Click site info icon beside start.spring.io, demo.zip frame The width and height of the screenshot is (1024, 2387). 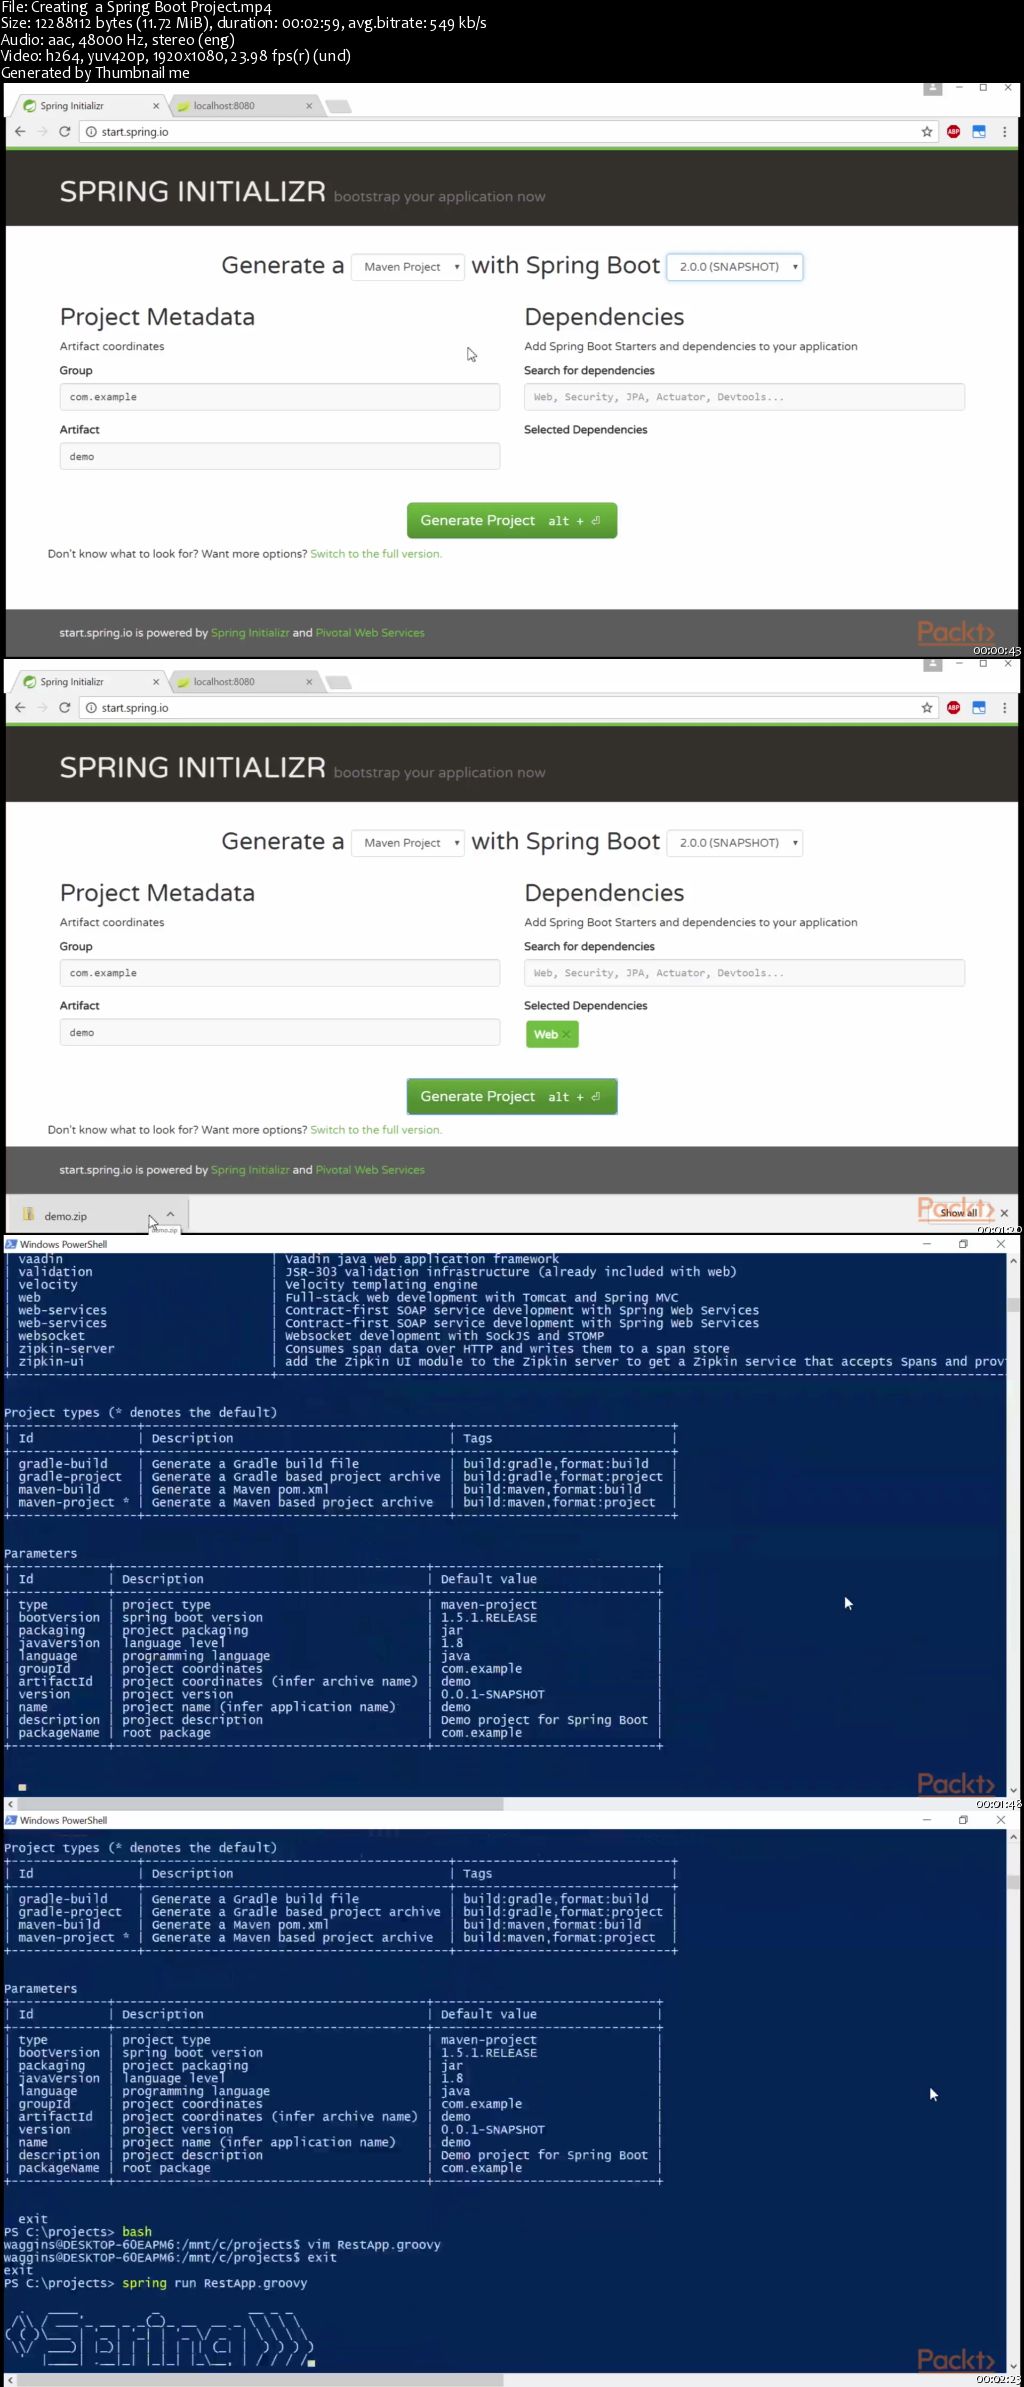coord(91,707)
